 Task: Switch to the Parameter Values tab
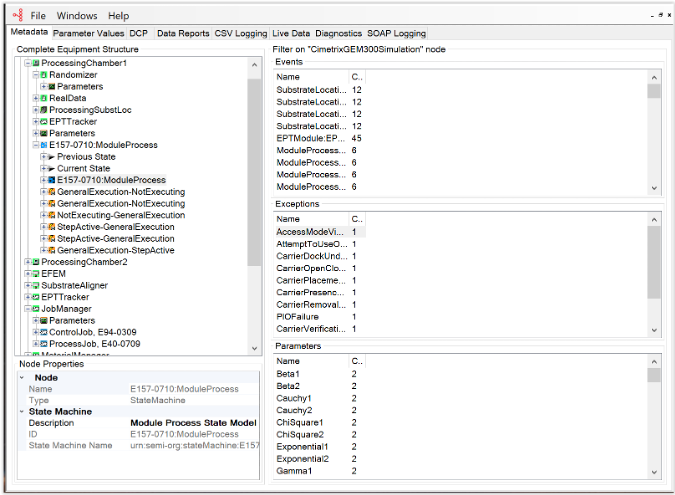[x=89, y=33]
